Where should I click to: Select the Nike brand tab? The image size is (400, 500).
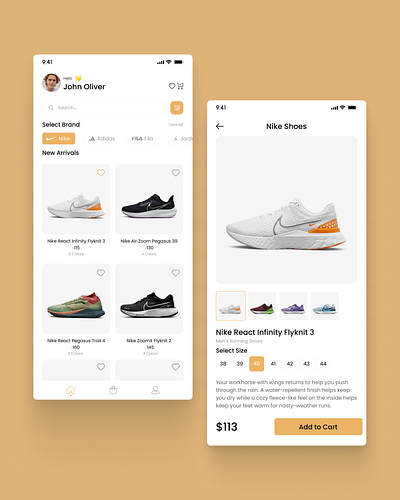click(x=58, y=138)
